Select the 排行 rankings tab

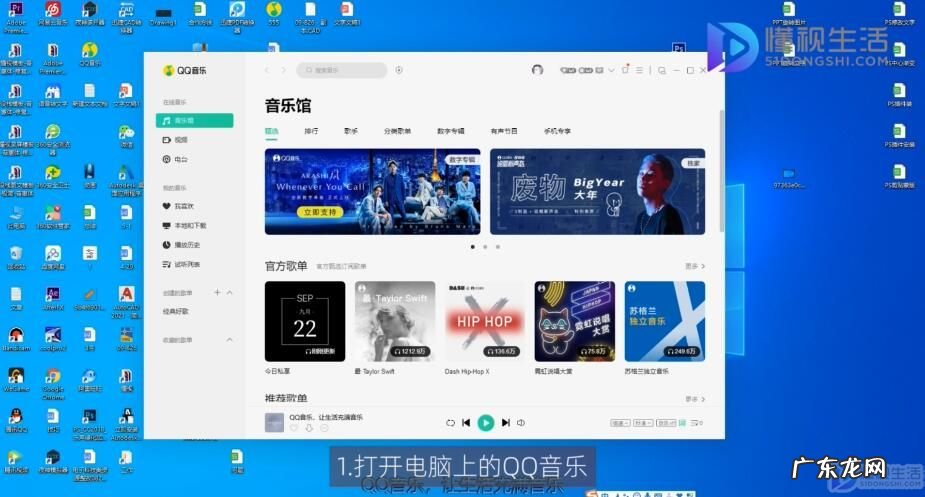(311, 131)
